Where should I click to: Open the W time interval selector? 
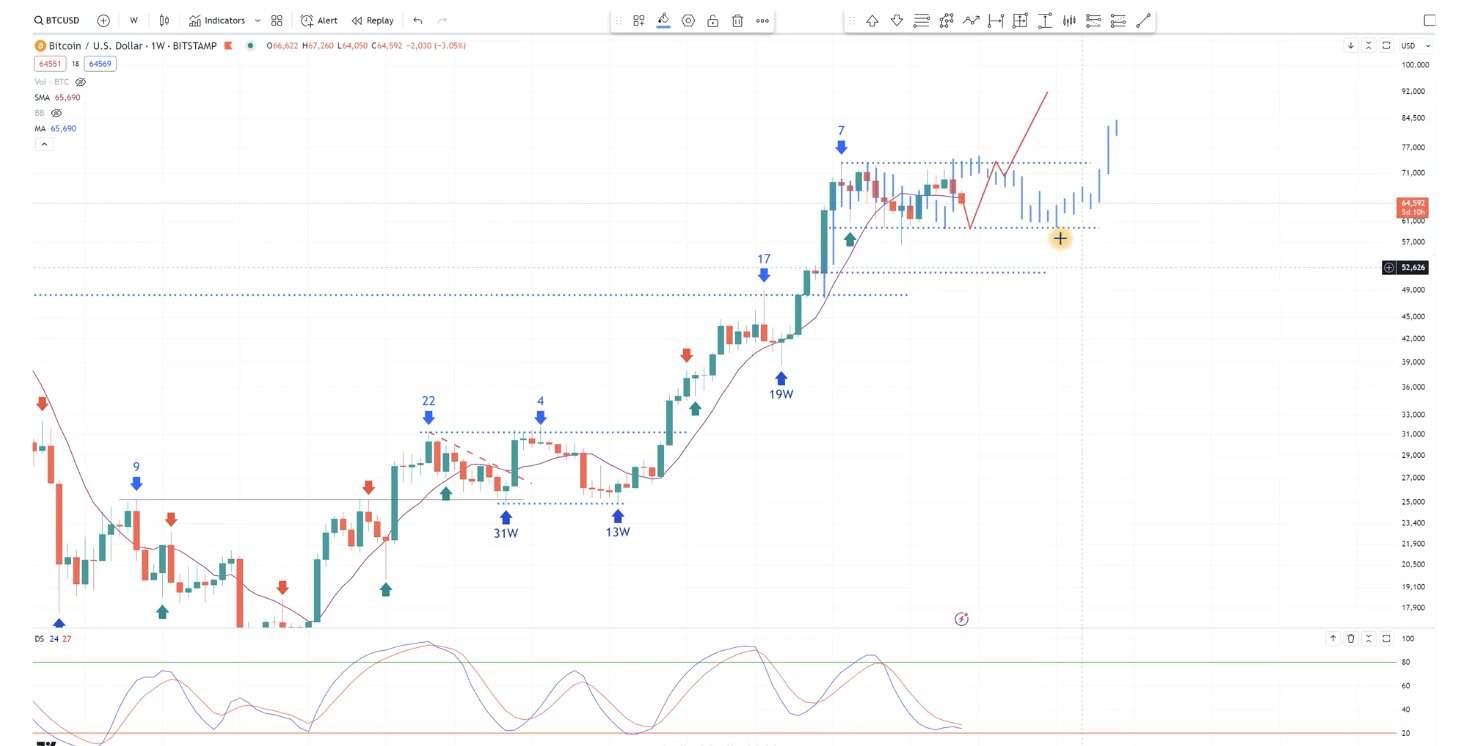click(x=133, y=20)
